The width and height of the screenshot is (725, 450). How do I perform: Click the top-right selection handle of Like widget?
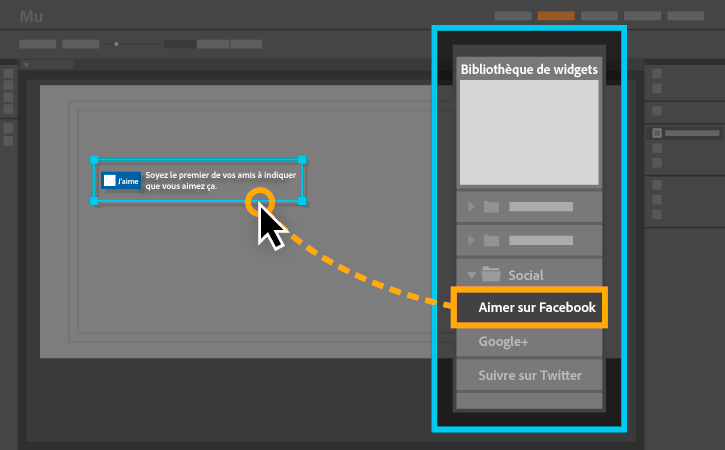(302, 160)
